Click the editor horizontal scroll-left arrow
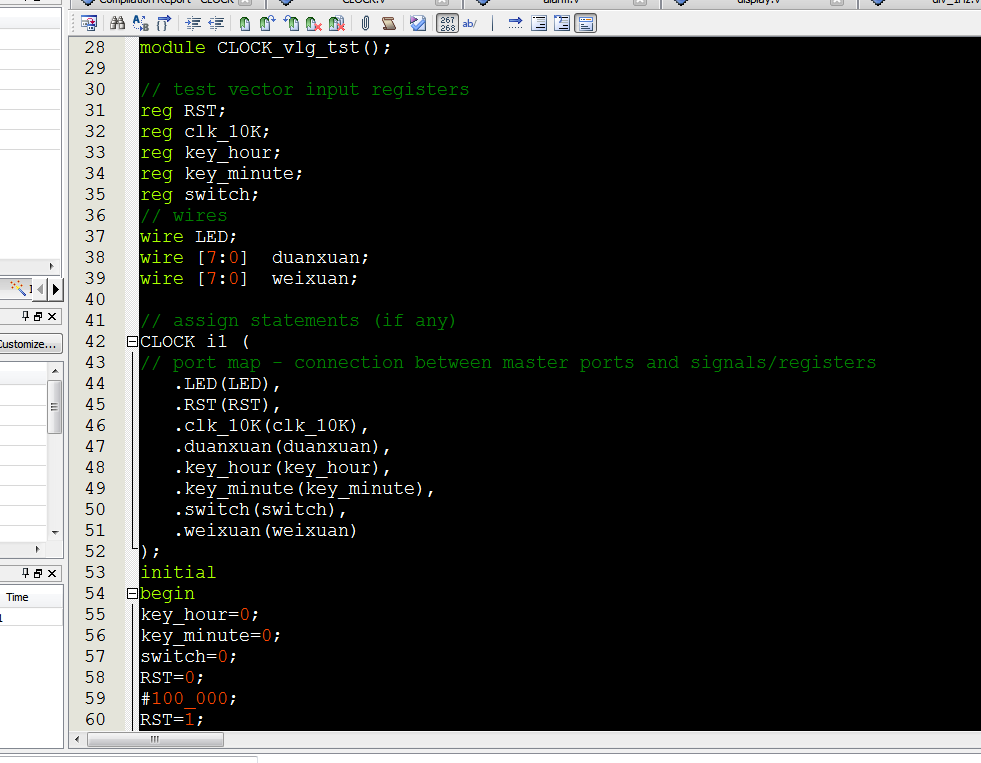This screenshot has height=763, width=981. (x=77, y=739)
